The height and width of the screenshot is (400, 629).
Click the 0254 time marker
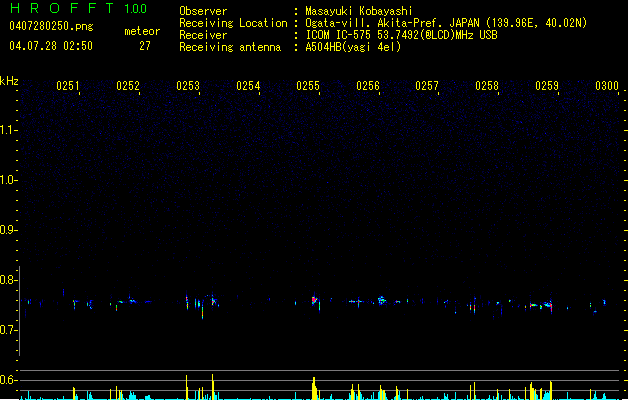248,86
